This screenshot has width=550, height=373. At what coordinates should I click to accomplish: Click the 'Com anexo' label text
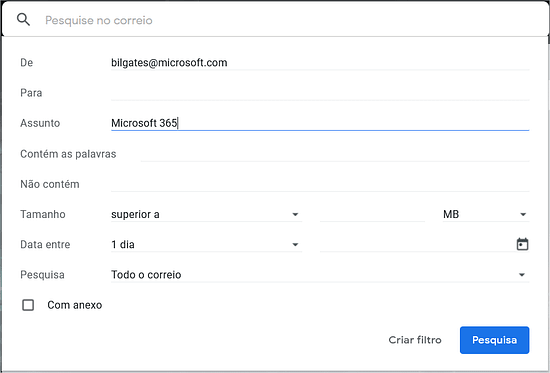(75, 305)
